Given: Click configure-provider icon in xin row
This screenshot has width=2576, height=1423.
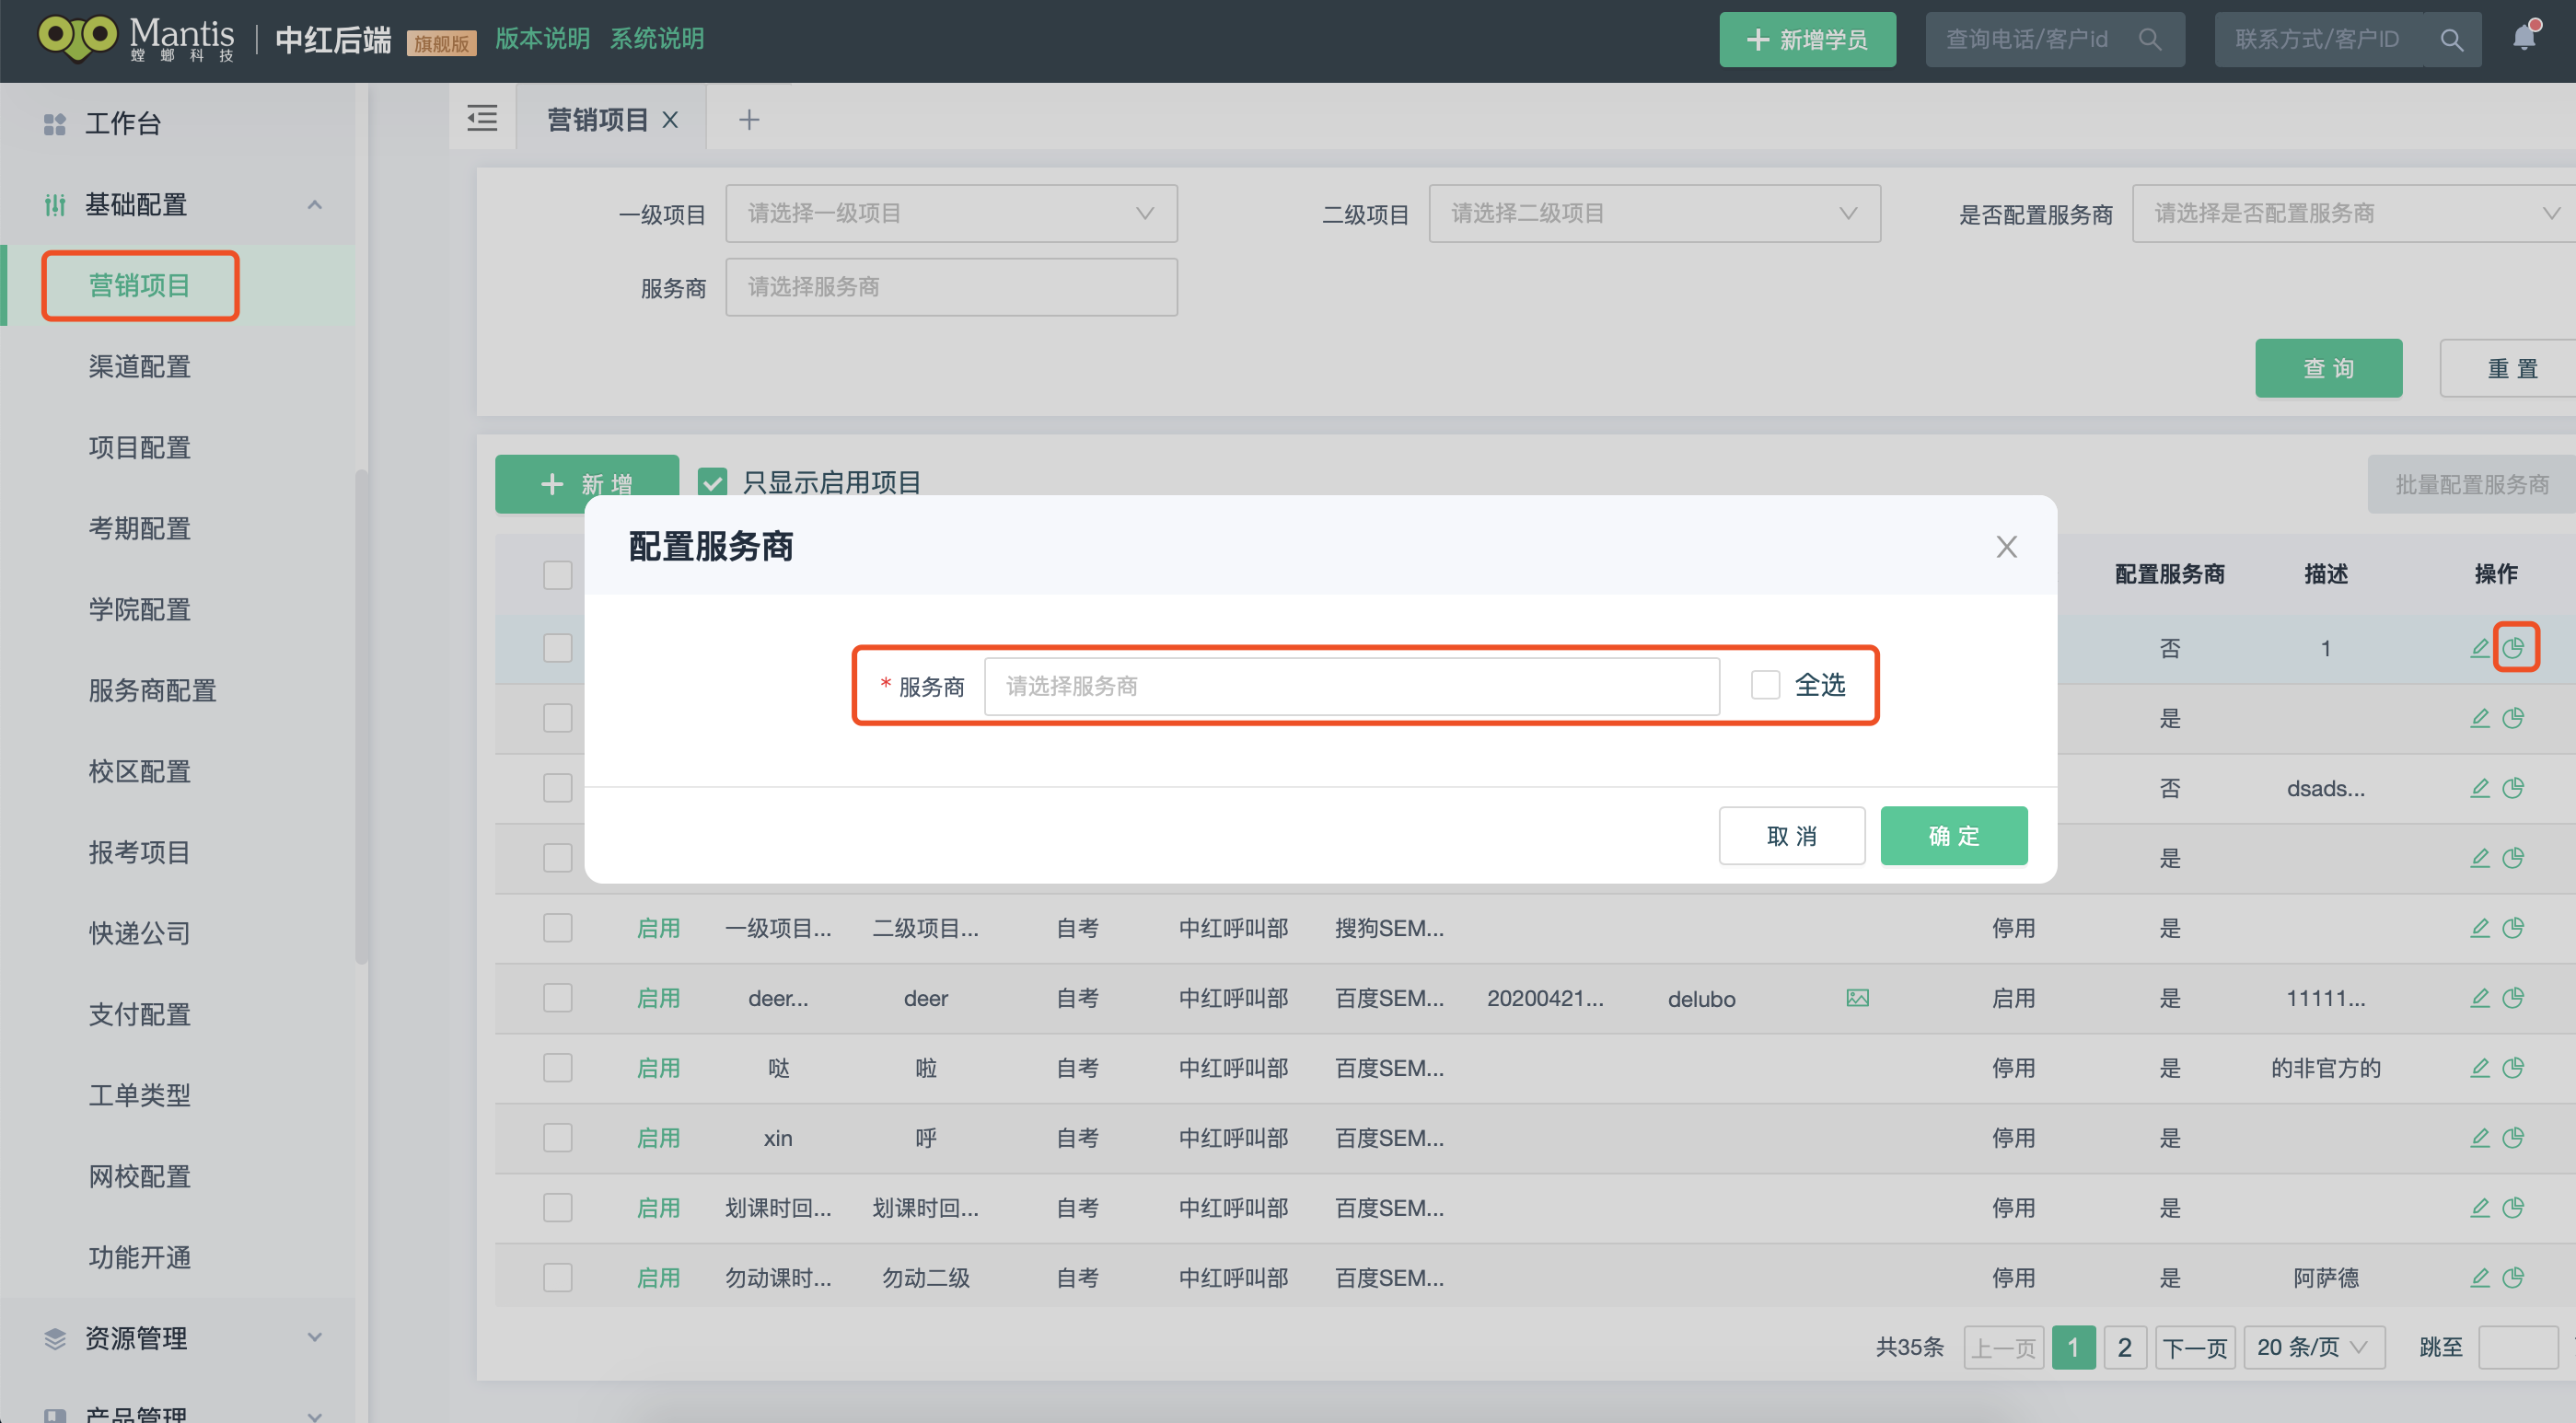Looking at the screenshot, I should coord(2513,1138).
